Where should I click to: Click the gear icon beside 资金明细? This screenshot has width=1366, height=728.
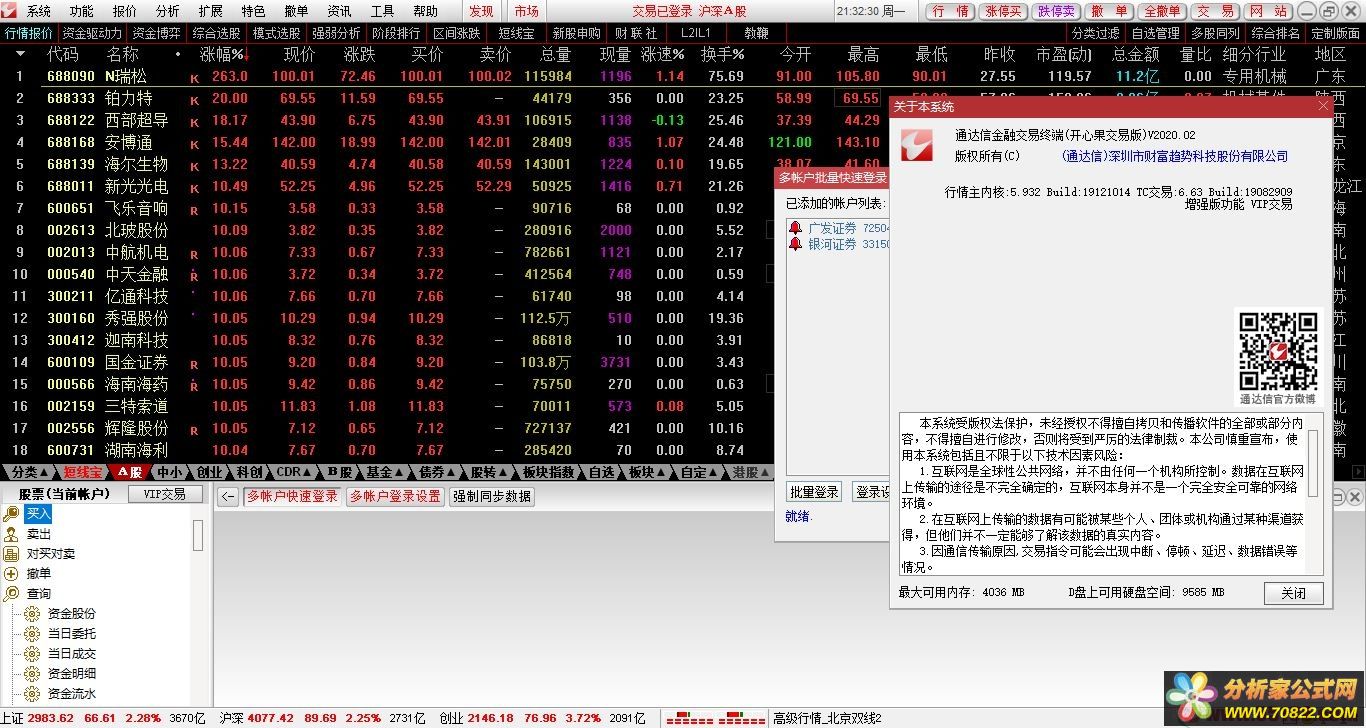click(33, 674)
